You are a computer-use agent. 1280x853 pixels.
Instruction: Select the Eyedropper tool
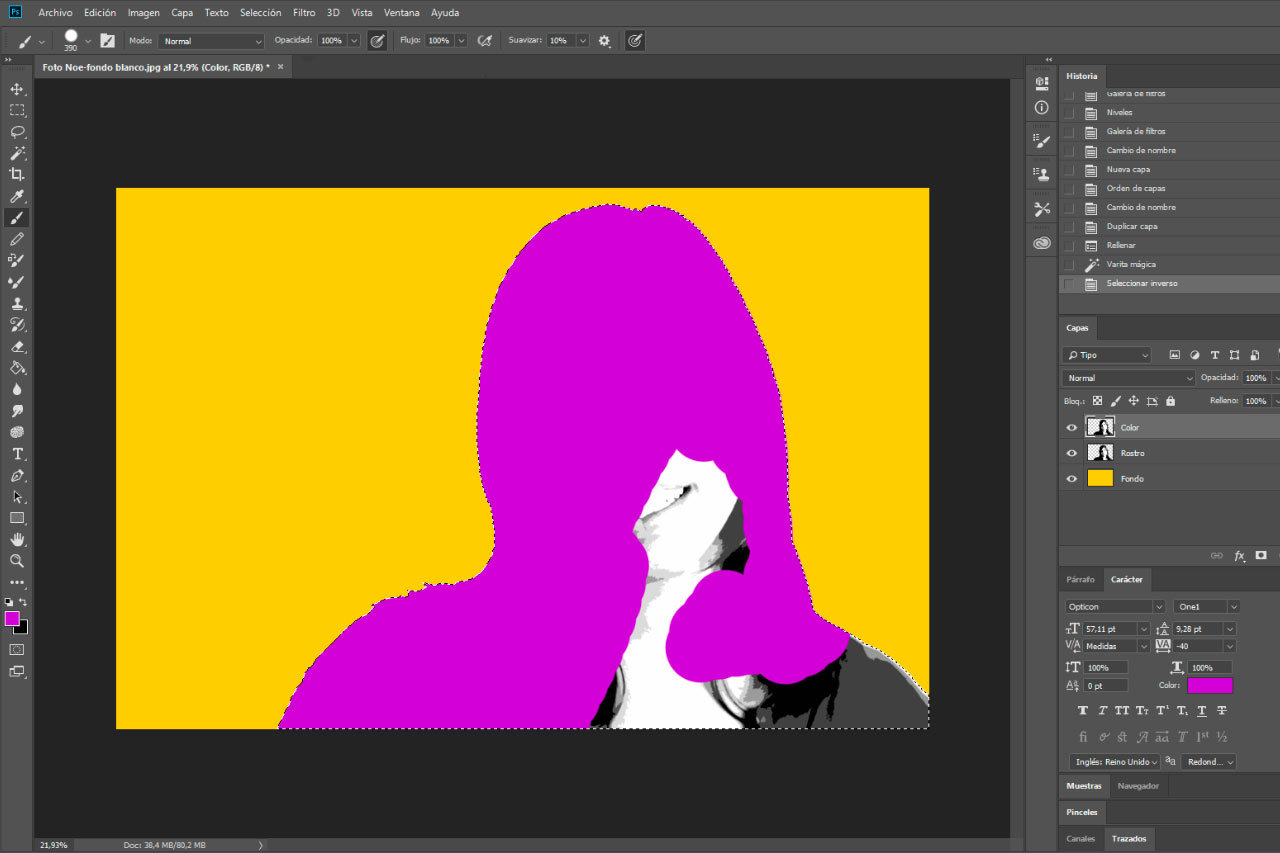16,196
